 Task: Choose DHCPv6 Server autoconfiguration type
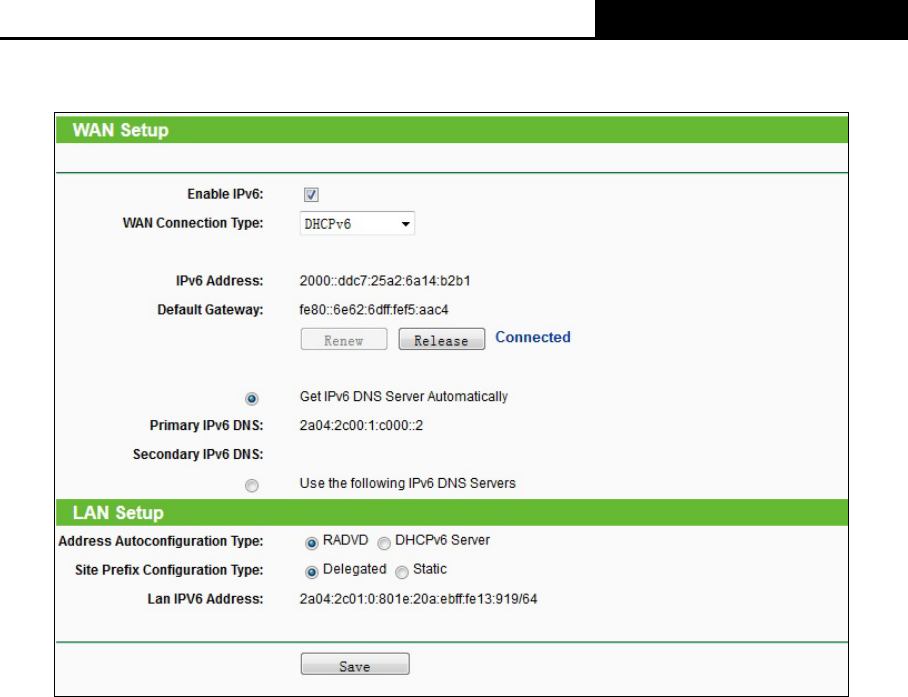click(x=384, y=543)
